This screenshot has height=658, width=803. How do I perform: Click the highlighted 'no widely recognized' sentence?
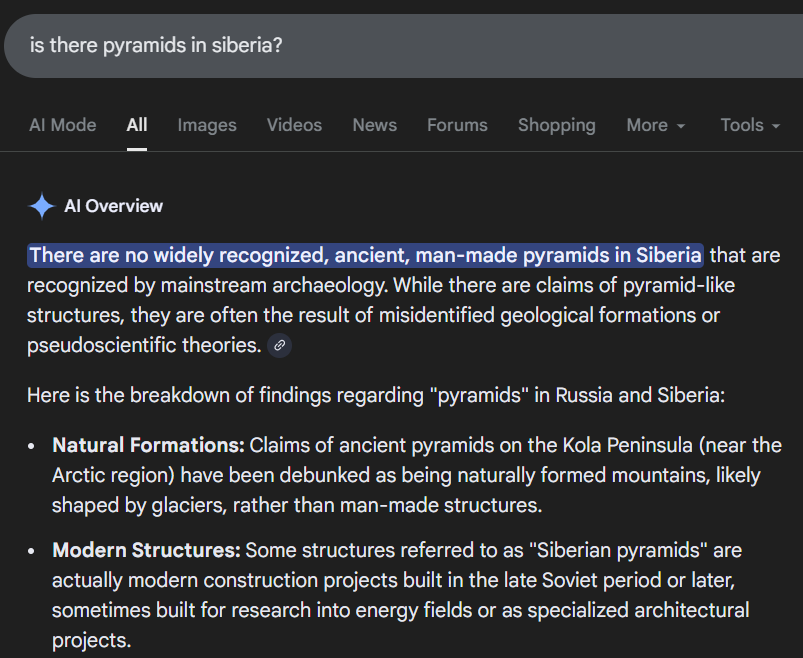(x=365, y=255)
